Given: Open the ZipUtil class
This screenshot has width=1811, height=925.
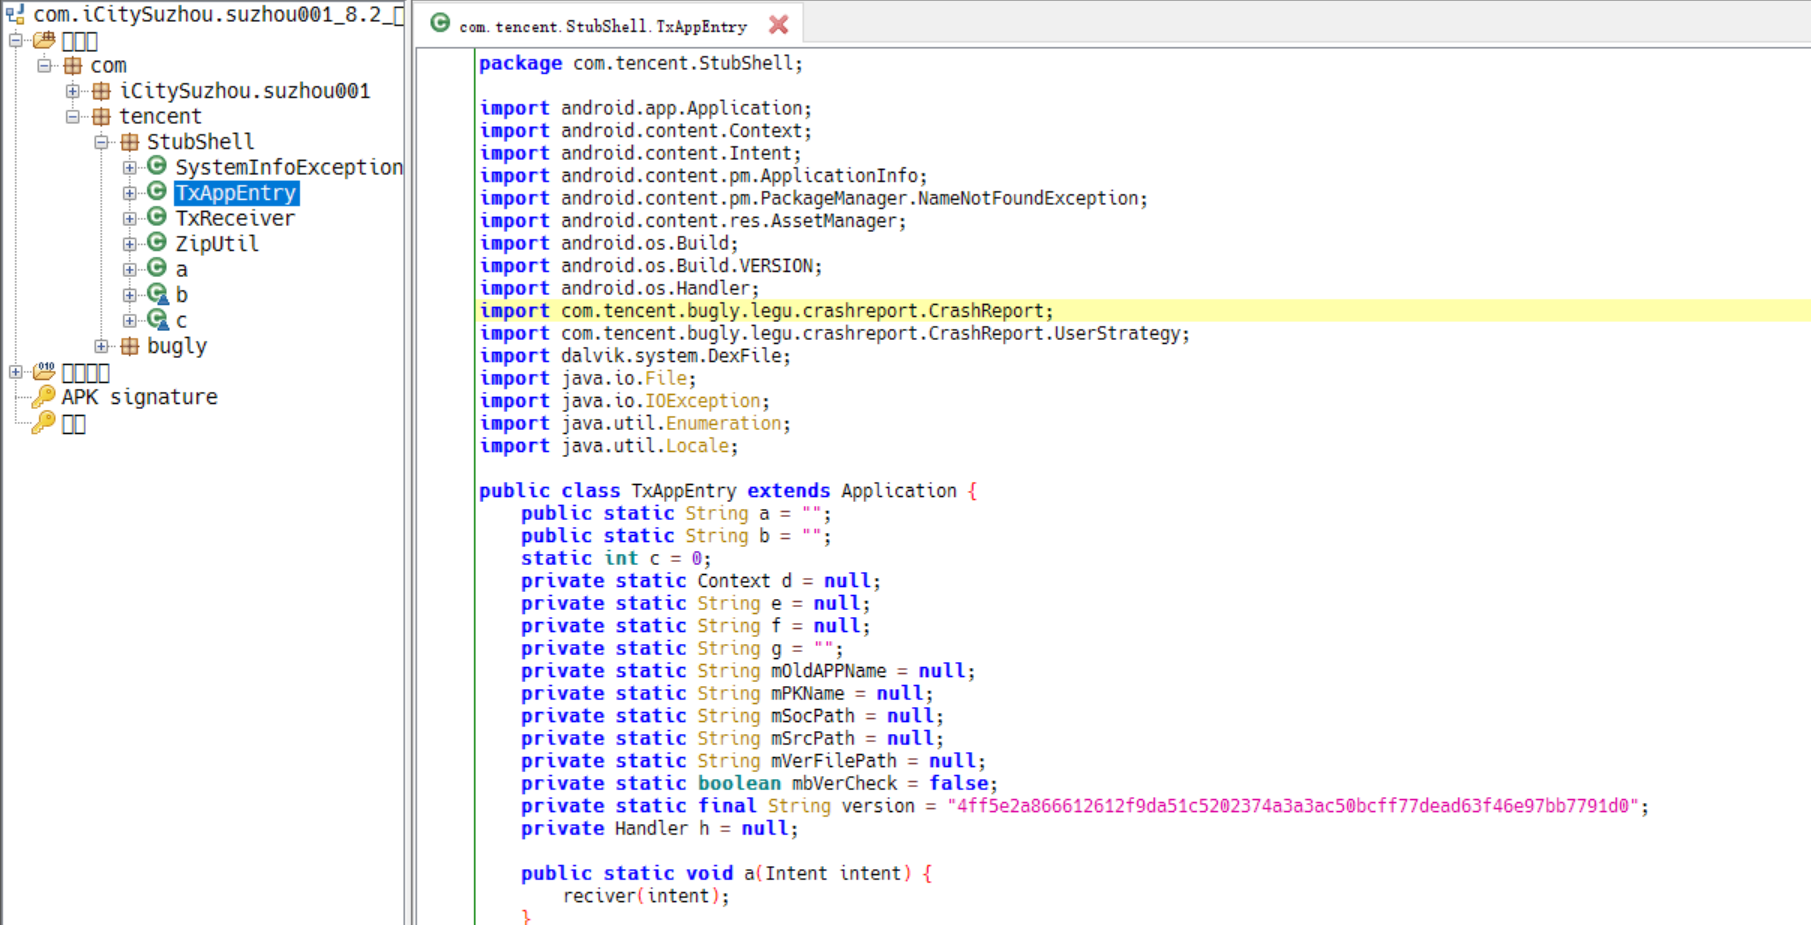Looking at the screenshot, I should [x=217, y=244].
